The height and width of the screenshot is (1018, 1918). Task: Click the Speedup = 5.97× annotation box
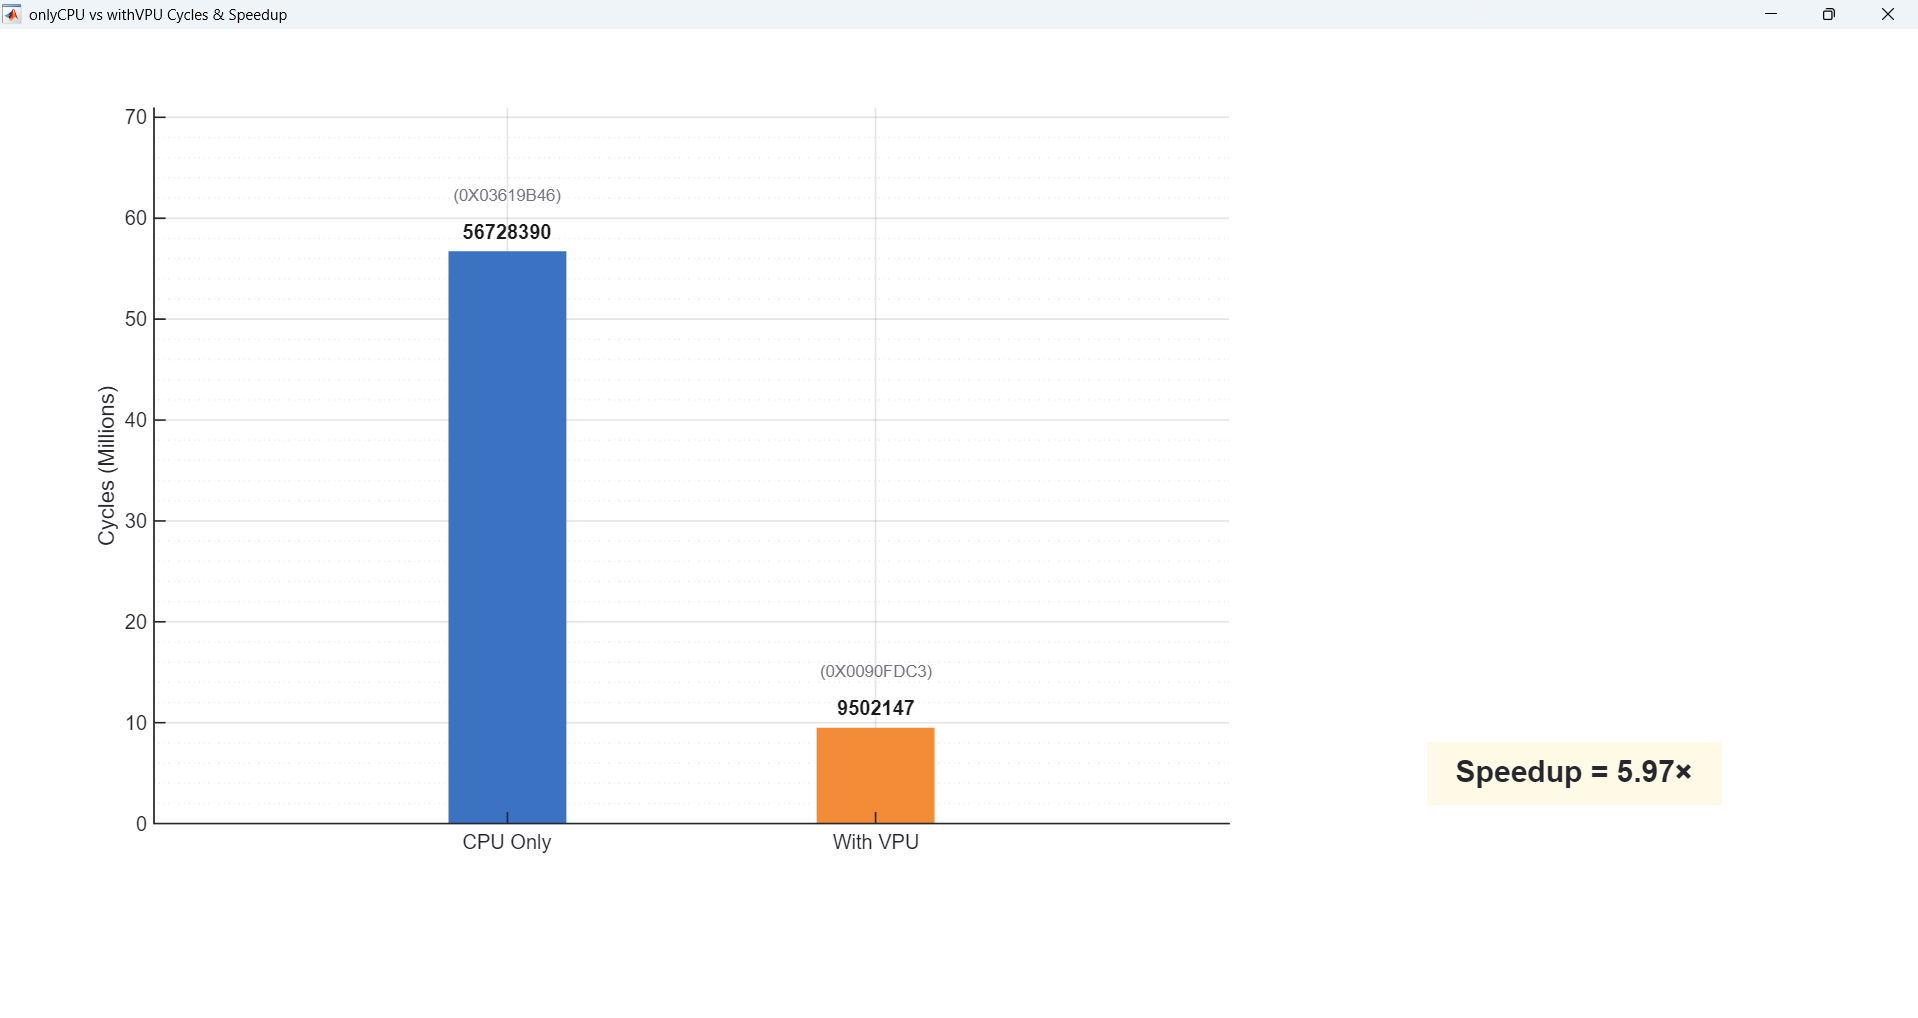(x=1572, y=771)
